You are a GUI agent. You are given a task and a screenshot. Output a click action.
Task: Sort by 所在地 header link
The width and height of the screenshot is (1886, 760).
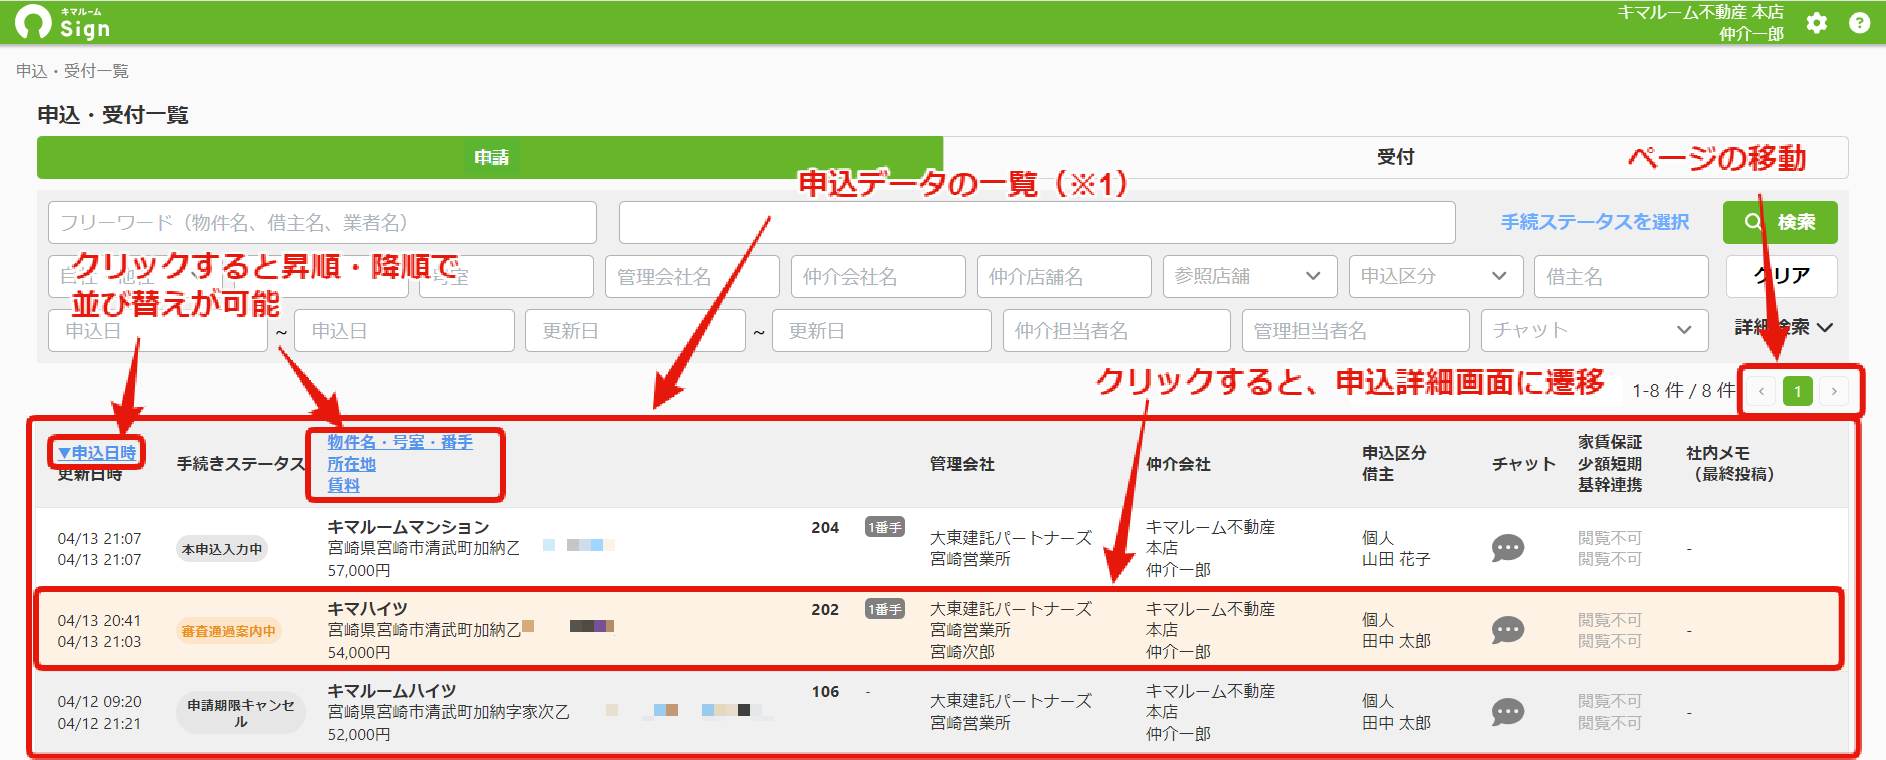(x=351, y=464)
